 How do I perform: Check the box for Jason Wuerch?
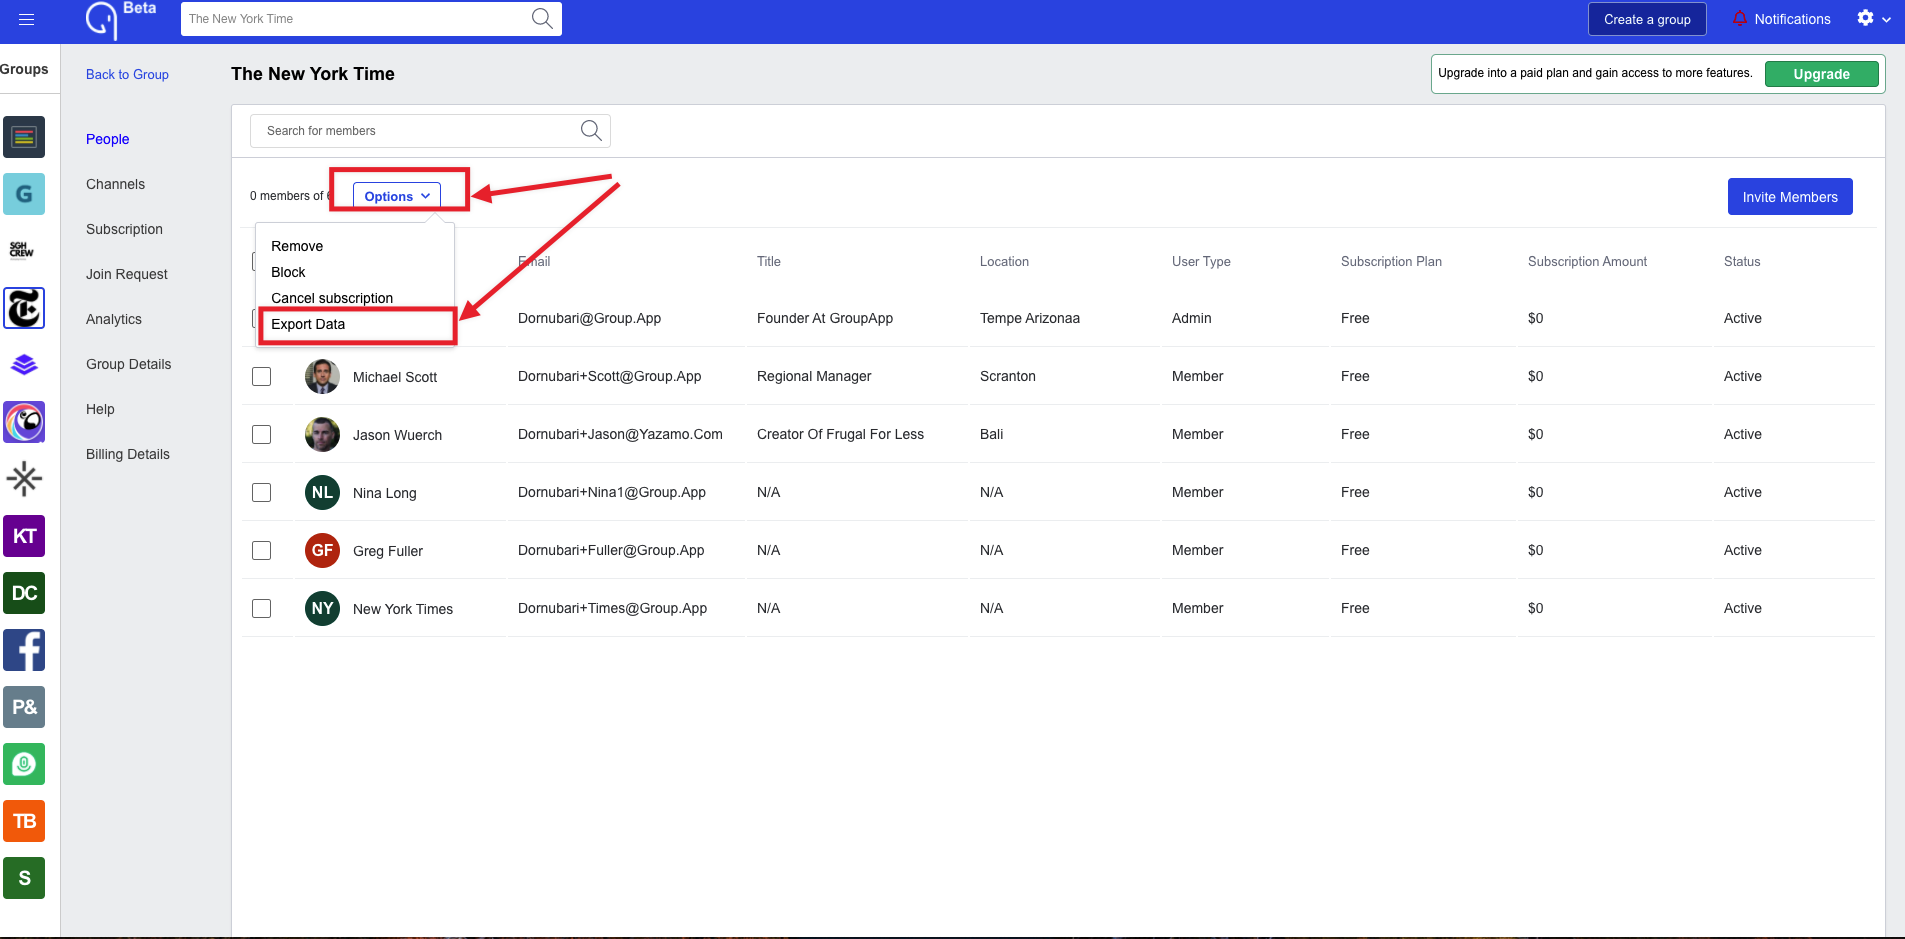(261, 434)
